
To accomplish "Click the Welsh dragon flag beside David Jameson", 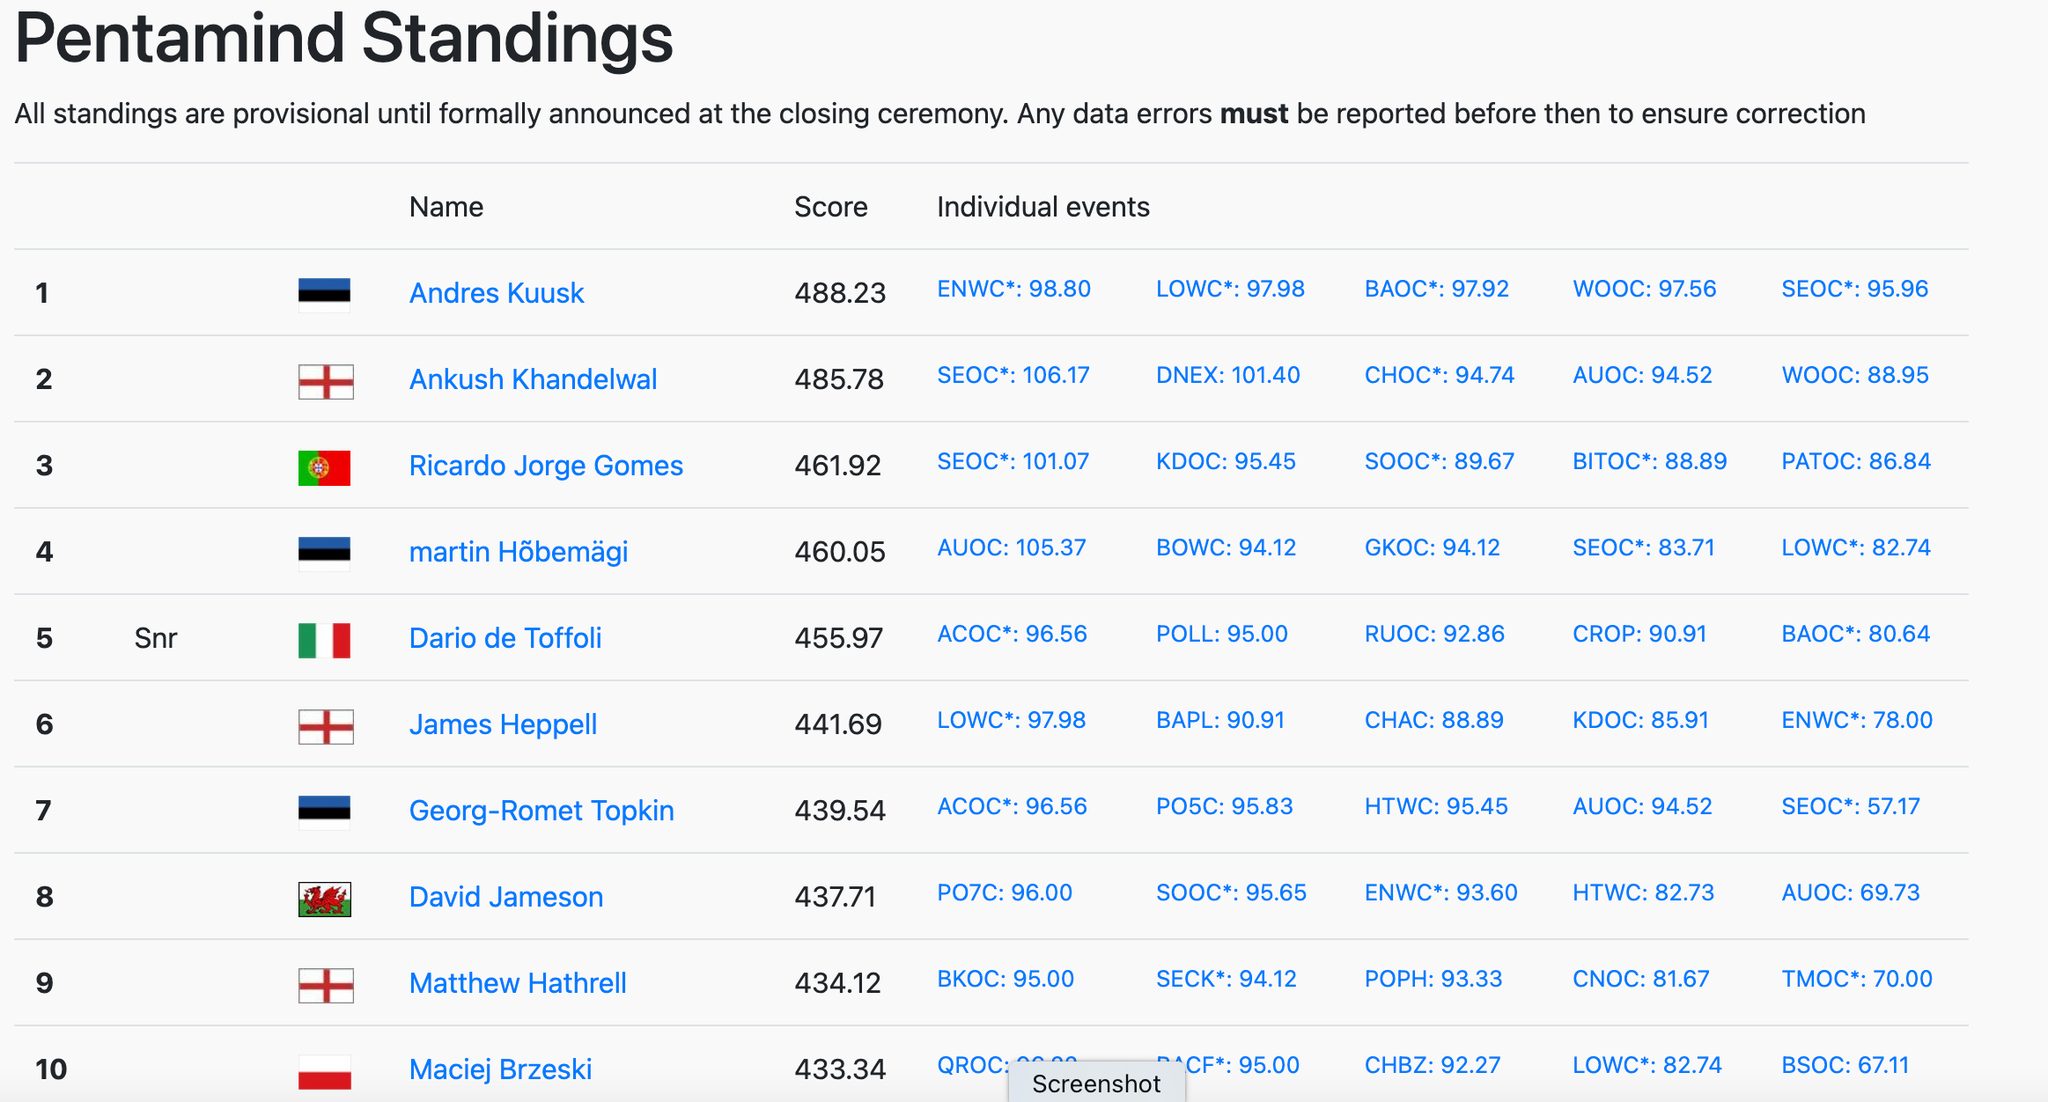I will point(324,899).
